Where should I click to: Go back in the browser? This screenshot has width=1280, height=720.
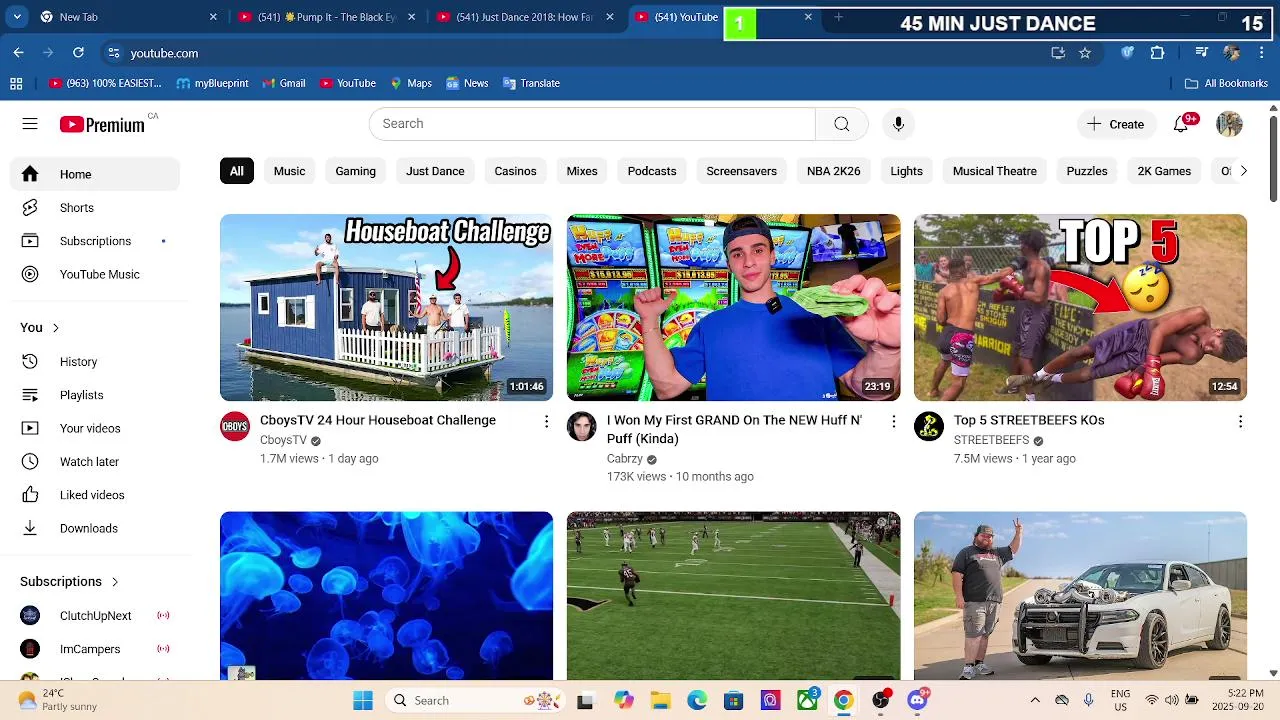pyautogui.click(x=18, y=53)
